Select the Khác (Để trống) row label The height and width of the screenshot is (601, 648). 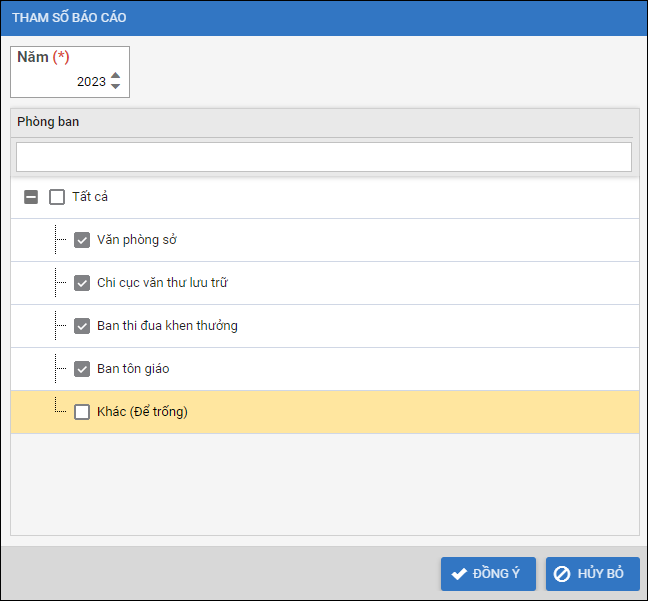pyautogui.click(x=142, y=412)
